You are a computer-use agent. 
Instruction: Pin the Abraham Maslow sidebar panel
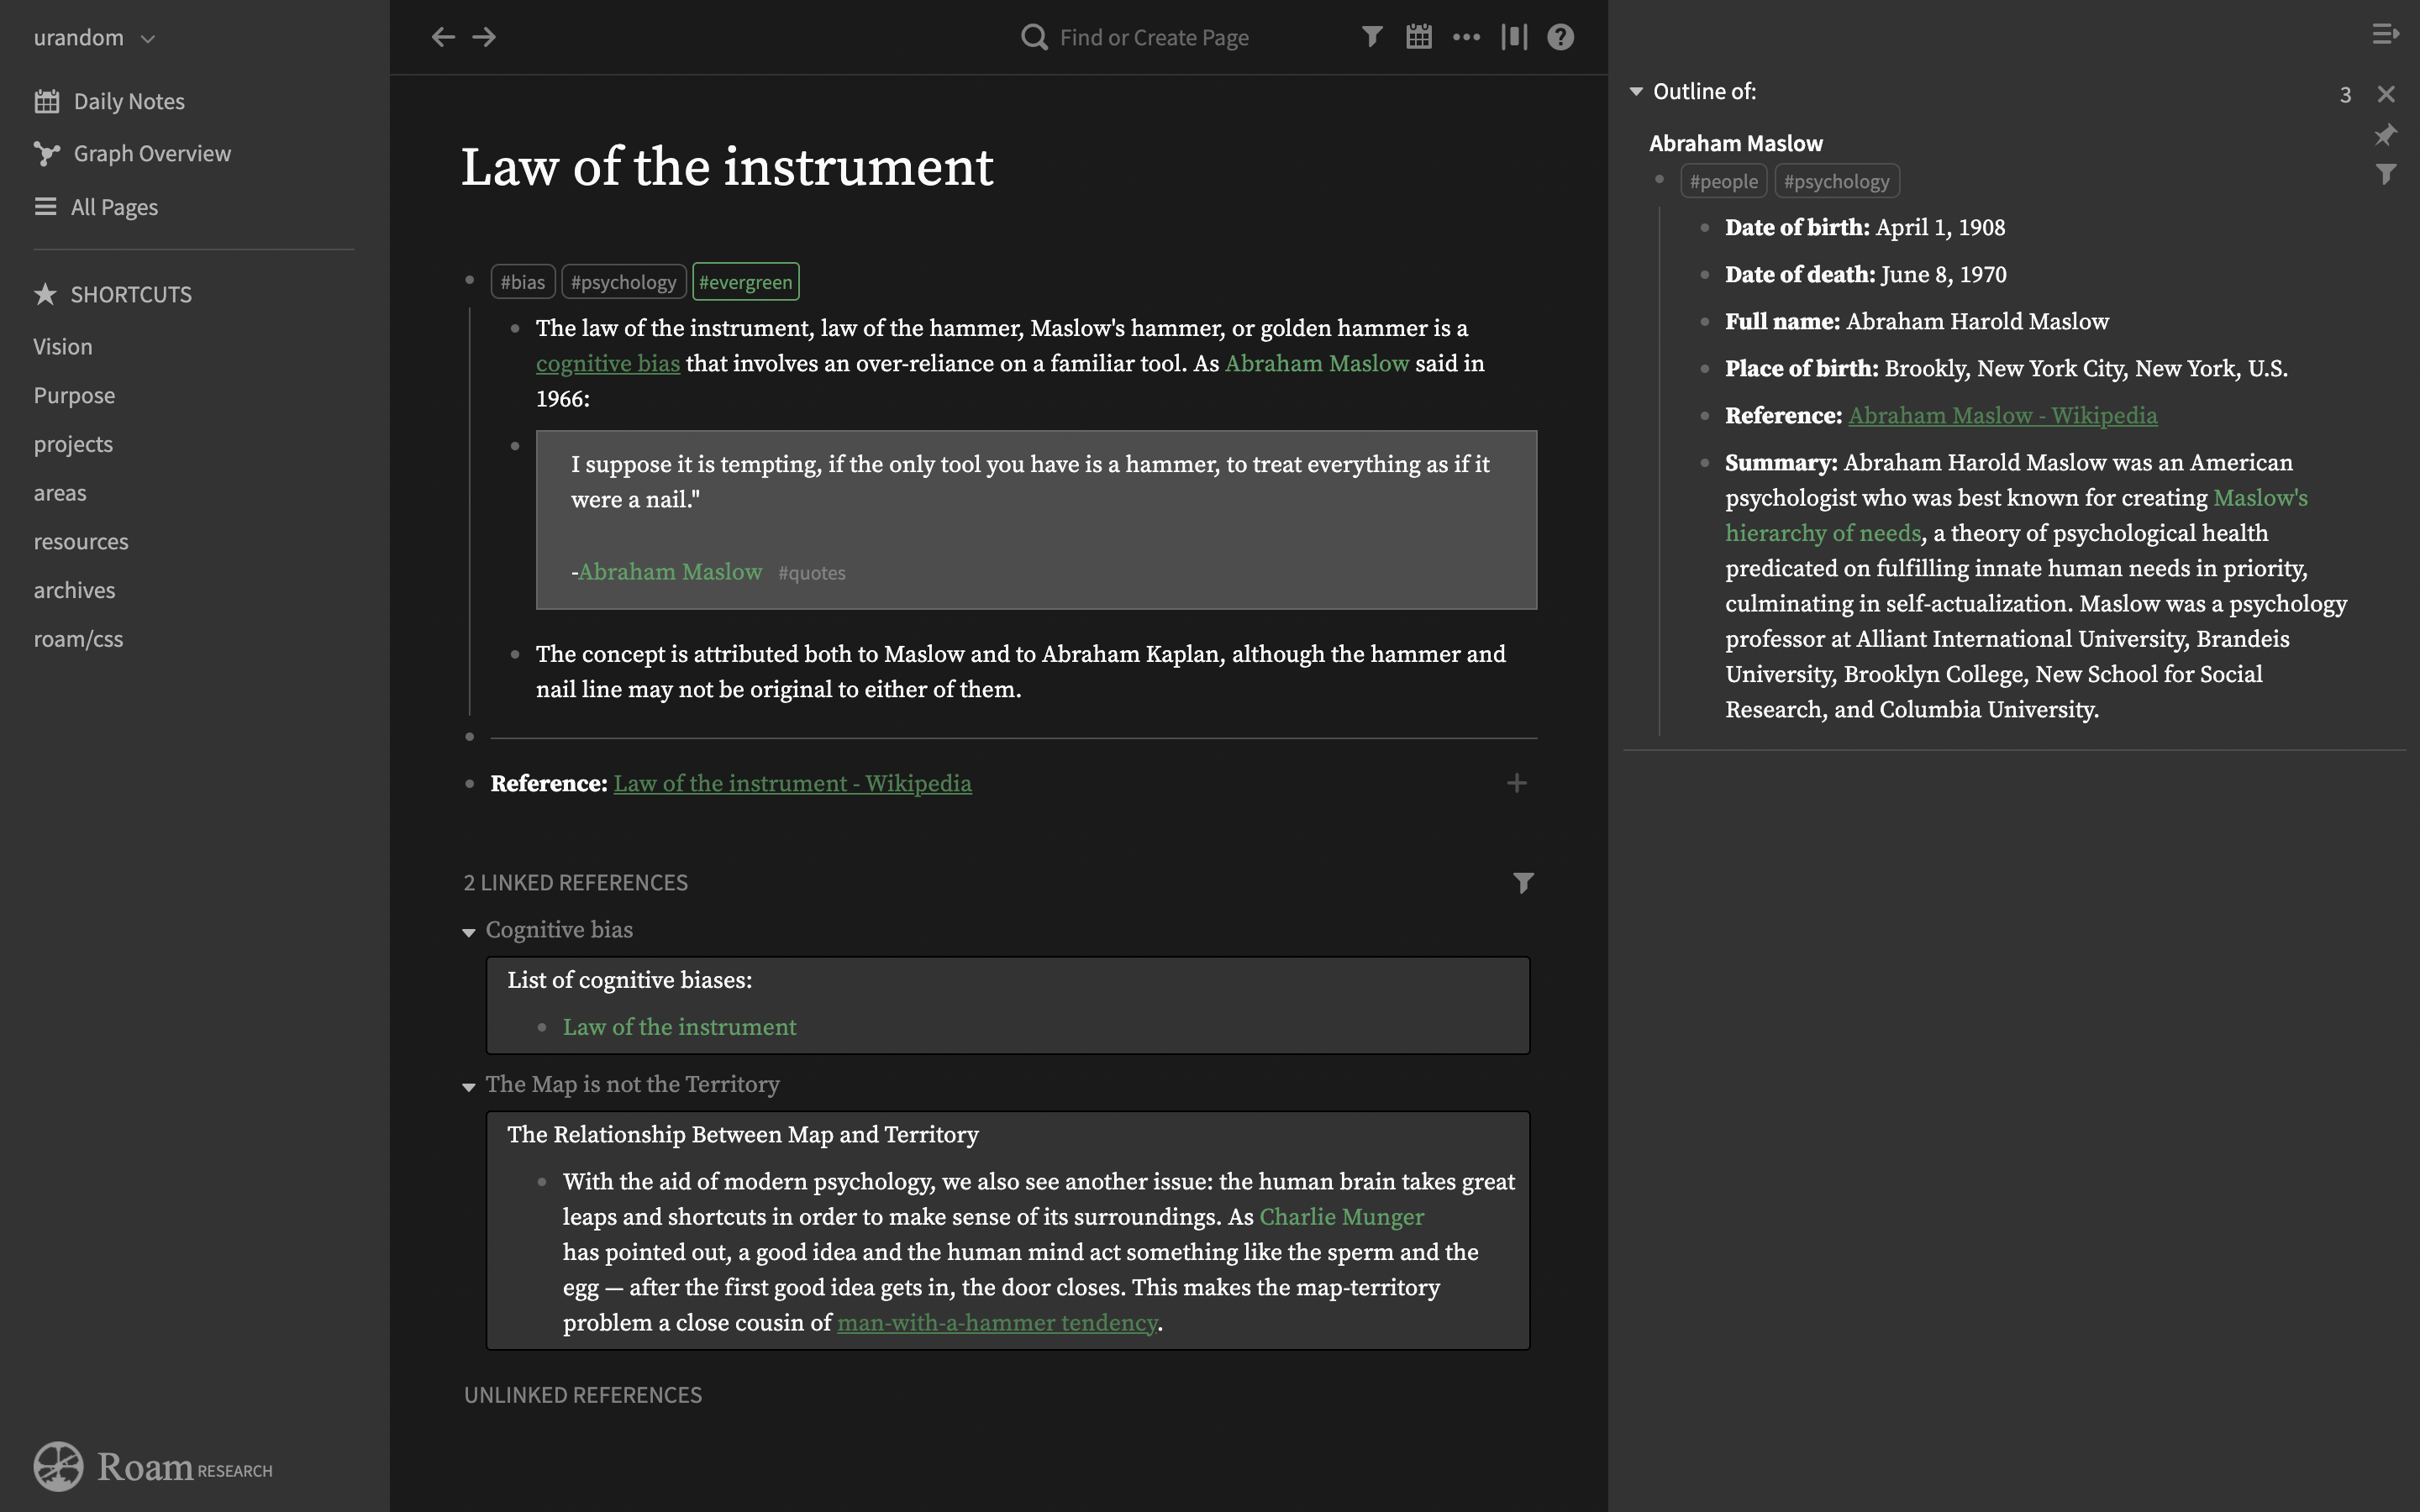[2385, 135]
